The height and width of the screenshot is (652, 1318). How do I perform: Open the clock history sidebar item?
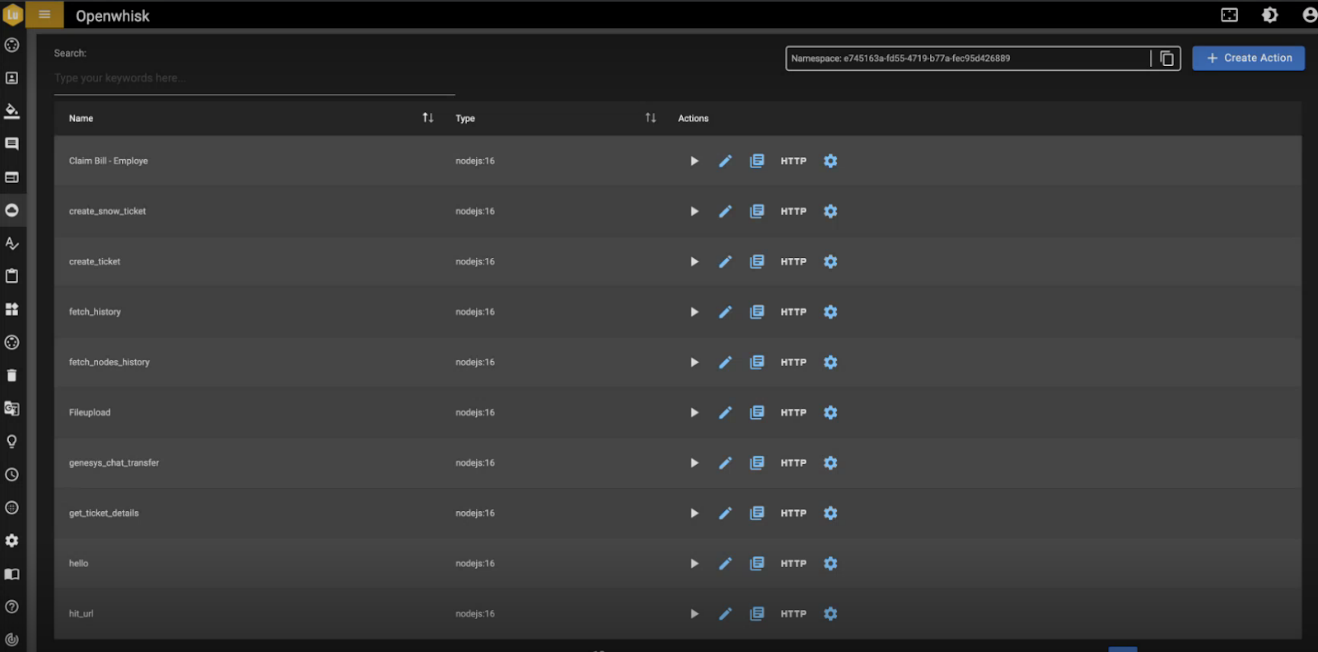click(12, 475)
